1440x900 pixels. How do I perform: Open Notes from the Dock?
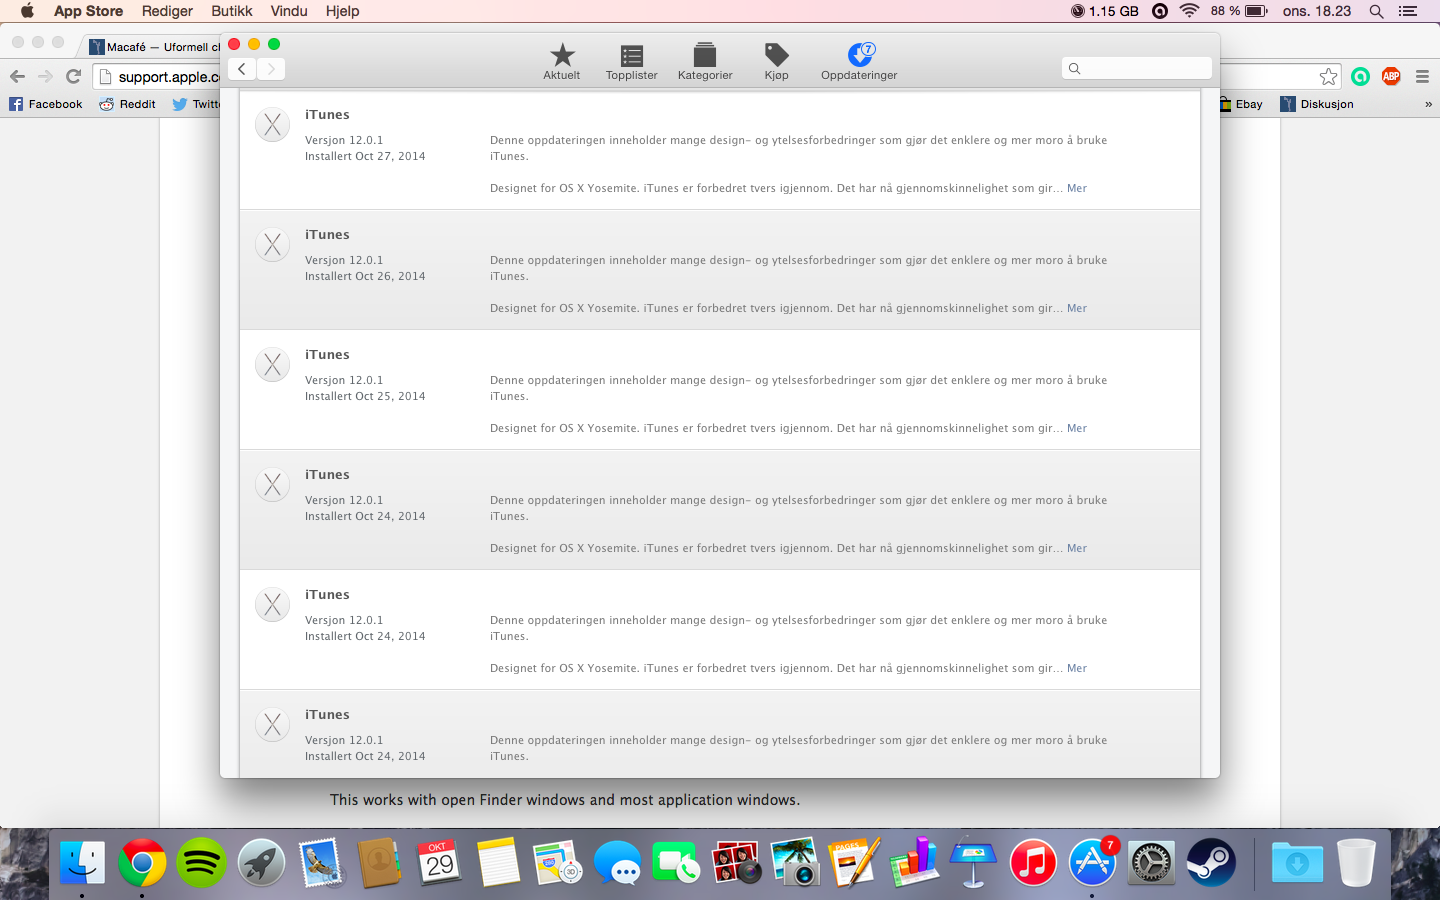click(x=498, y=862)
